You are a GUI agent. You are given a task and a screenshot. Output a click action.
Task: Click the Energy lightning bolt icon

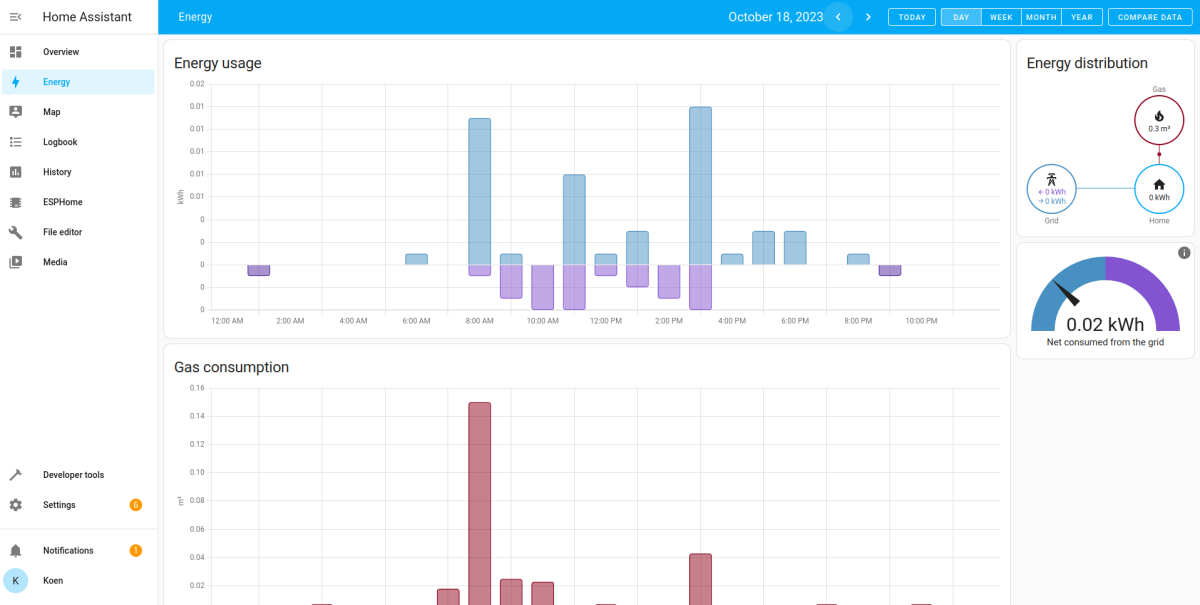click(x=16, y=82)
